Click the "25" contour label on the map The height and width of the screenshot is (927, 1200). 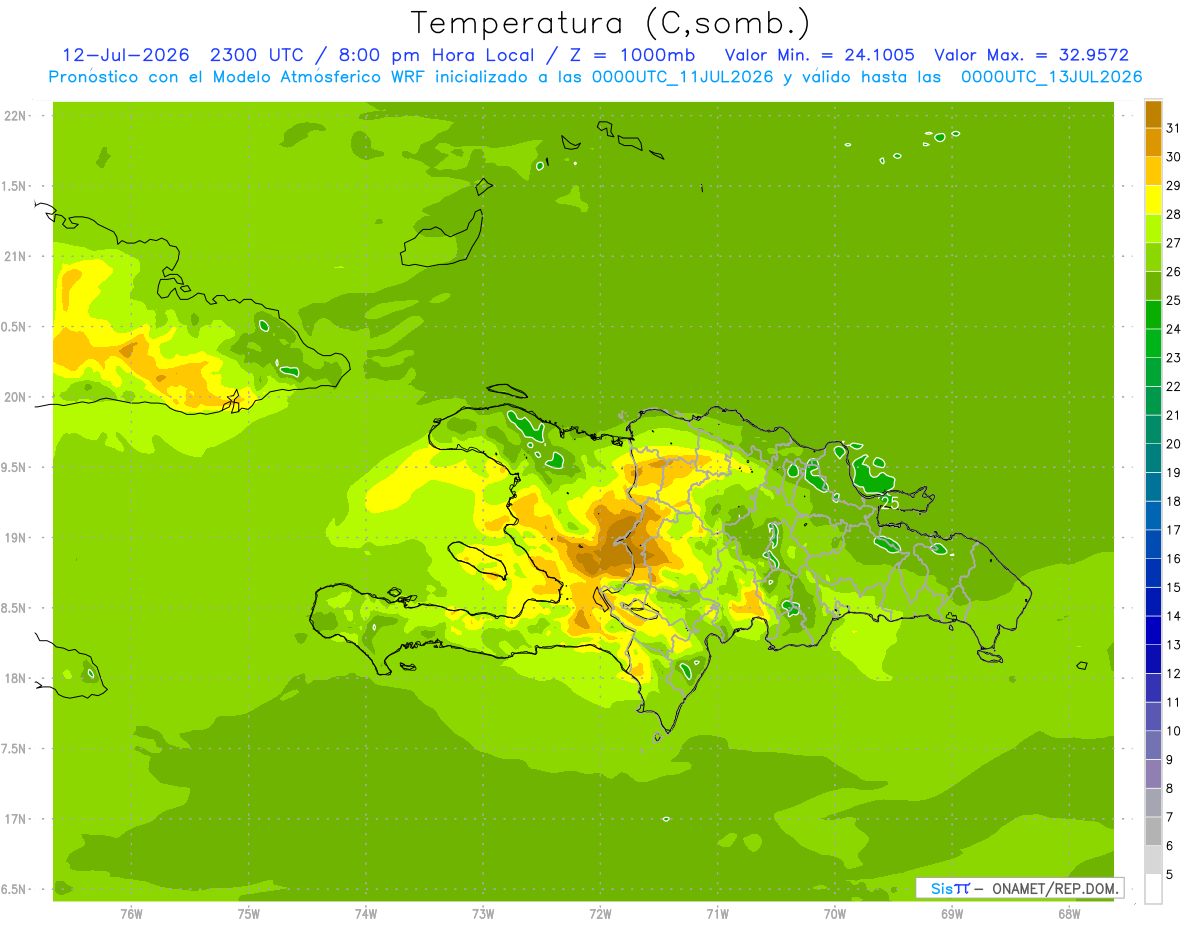889,503
